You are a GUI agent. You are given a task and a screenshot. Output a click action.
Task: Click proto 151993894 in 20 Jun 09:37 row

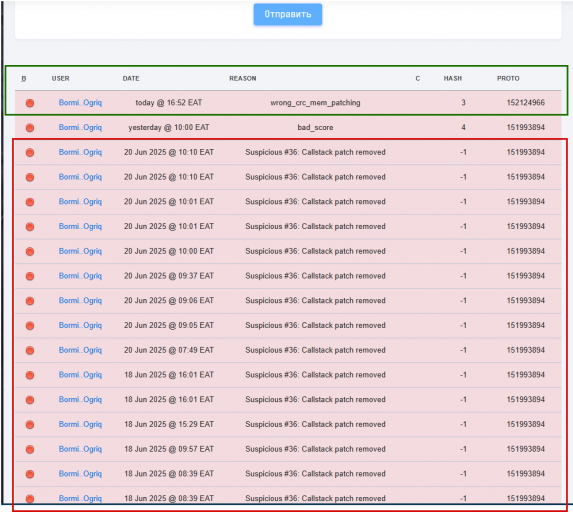[x=525, y=276]
